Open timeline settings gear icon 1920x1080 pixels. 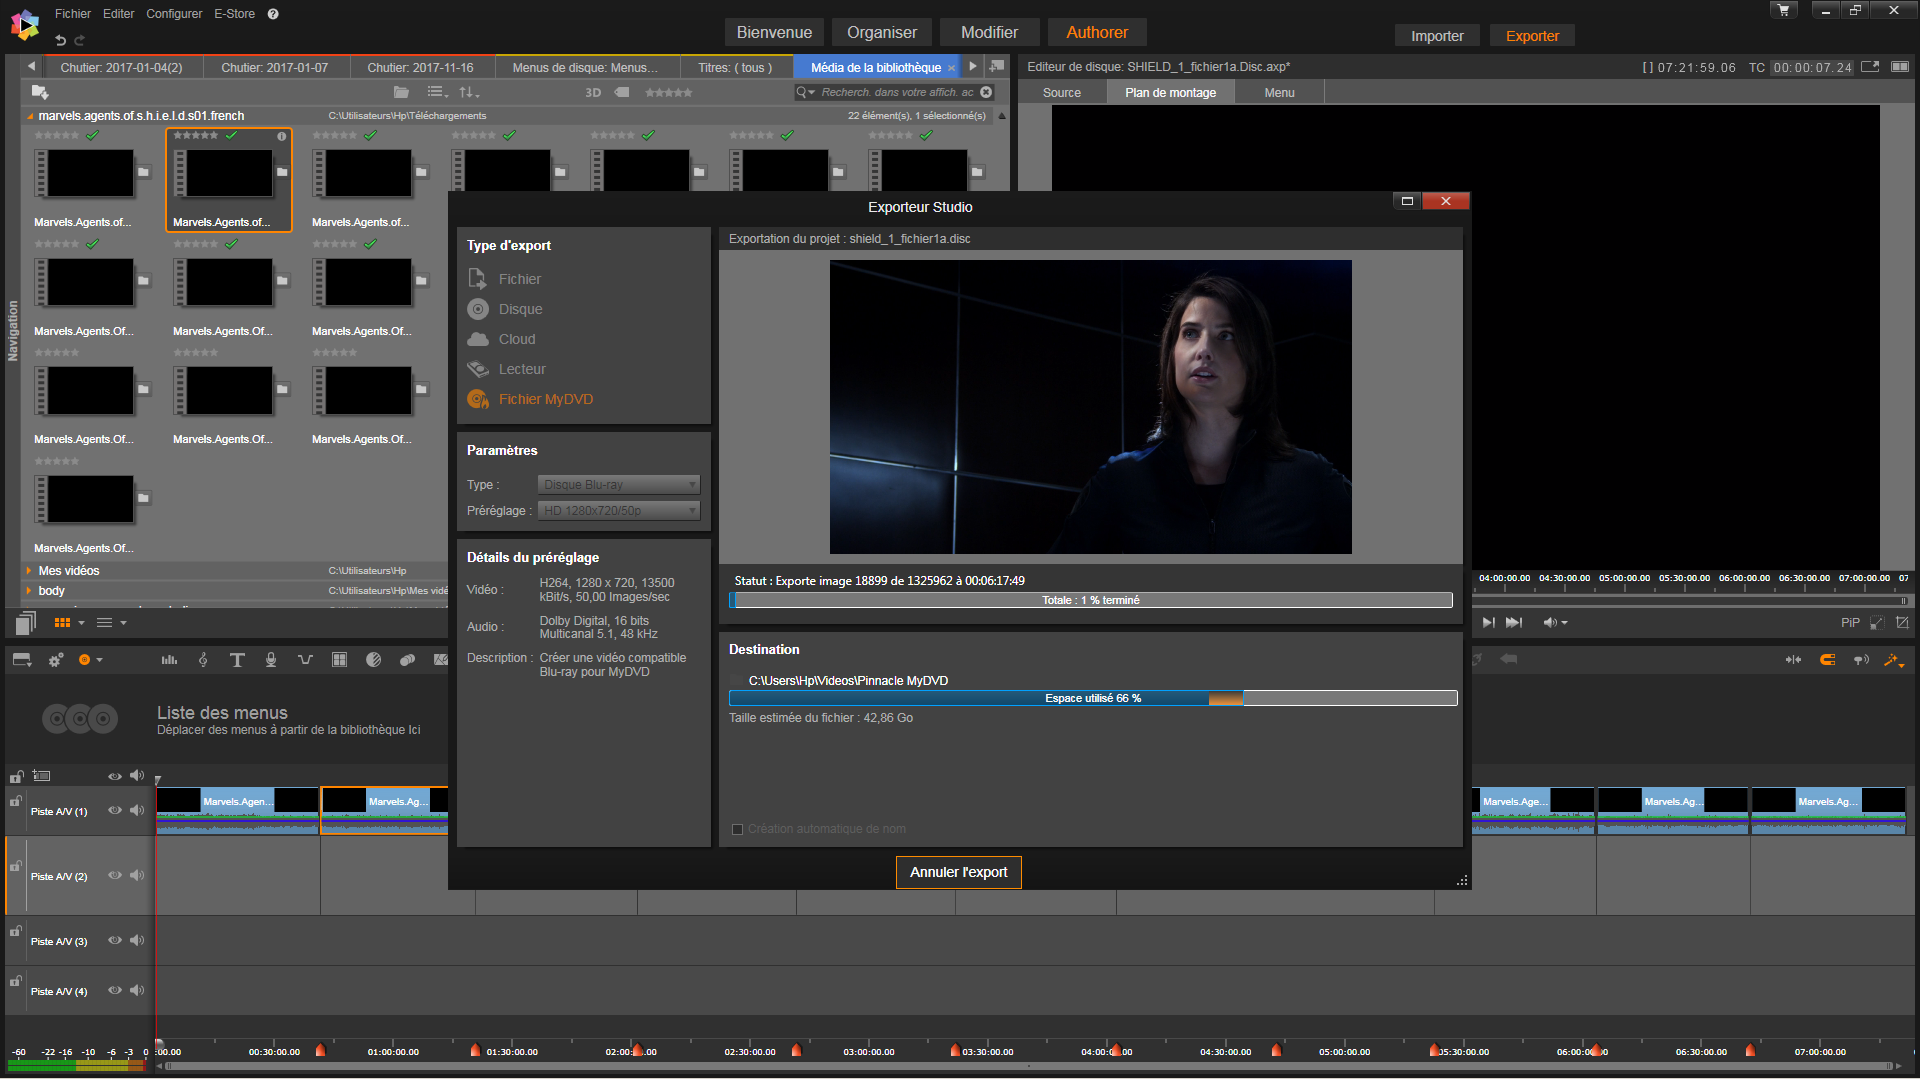(x=56, y=660)
